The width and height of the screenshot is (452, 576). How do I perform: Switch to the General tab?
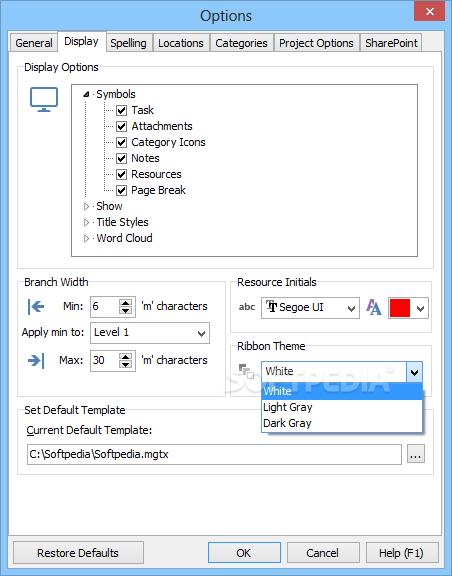33,43
